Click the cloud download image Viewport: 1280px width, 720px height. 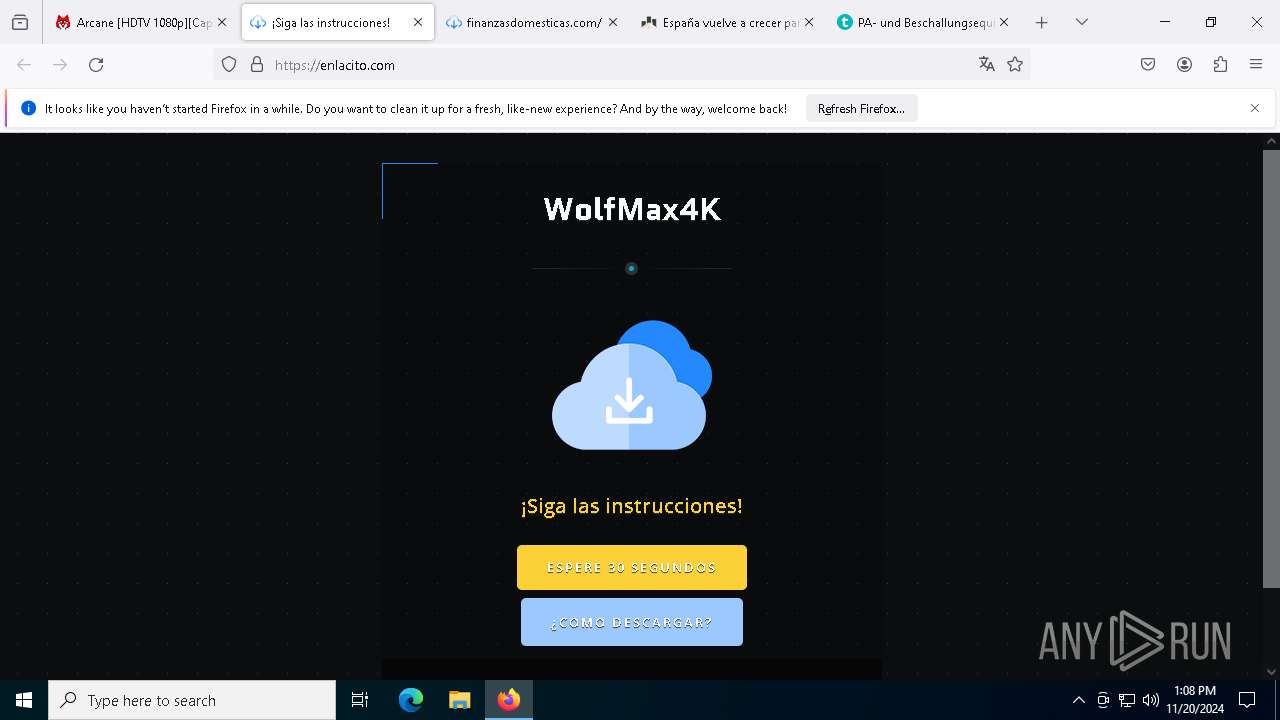point(632,385)
